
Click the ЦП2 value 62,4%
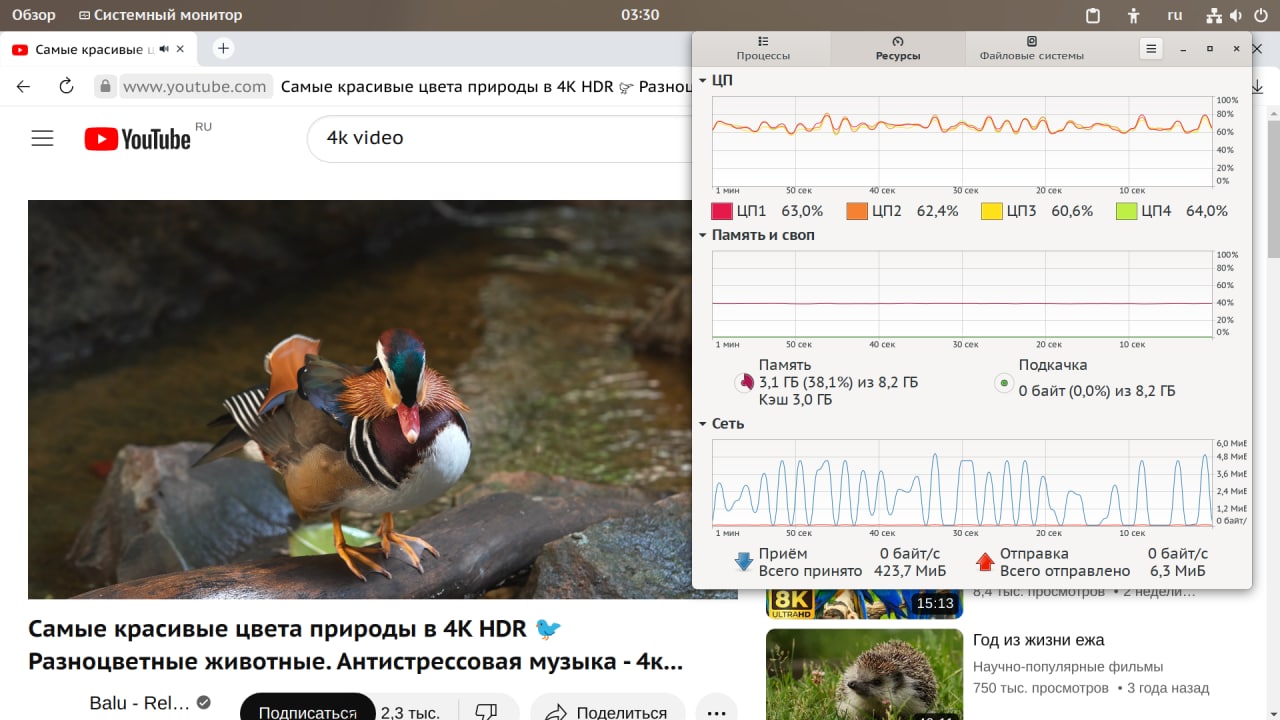[937, 211]
